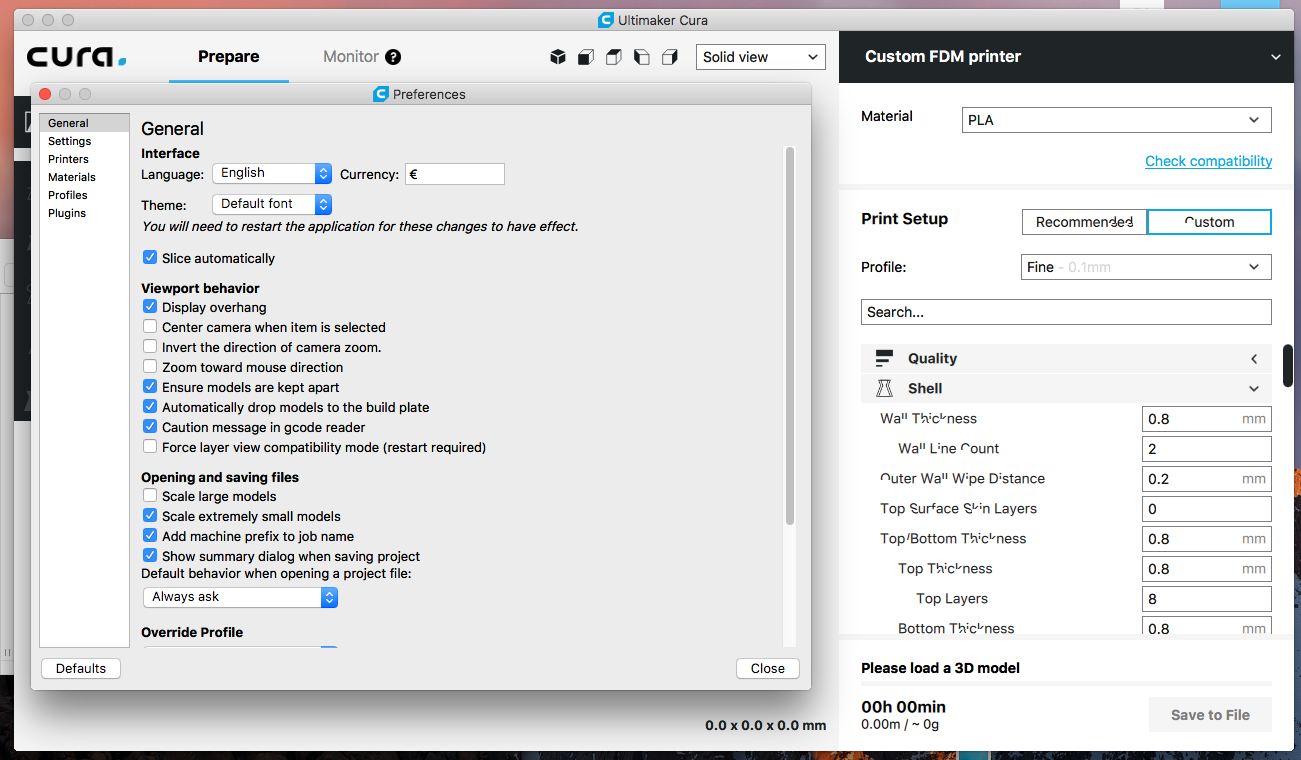
Task: Click the Top Thickness value field
Action: click(x=1206, y=569)
